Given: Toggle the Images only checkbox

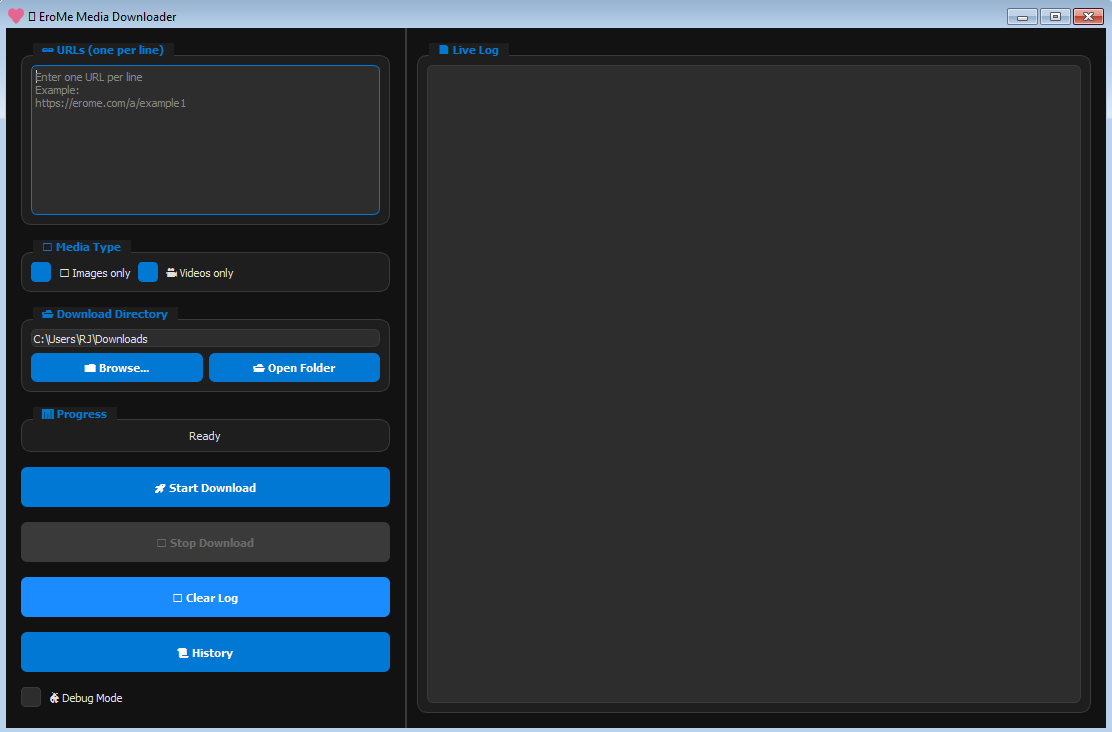Looking at the screenshot, I should click(41, 272).
